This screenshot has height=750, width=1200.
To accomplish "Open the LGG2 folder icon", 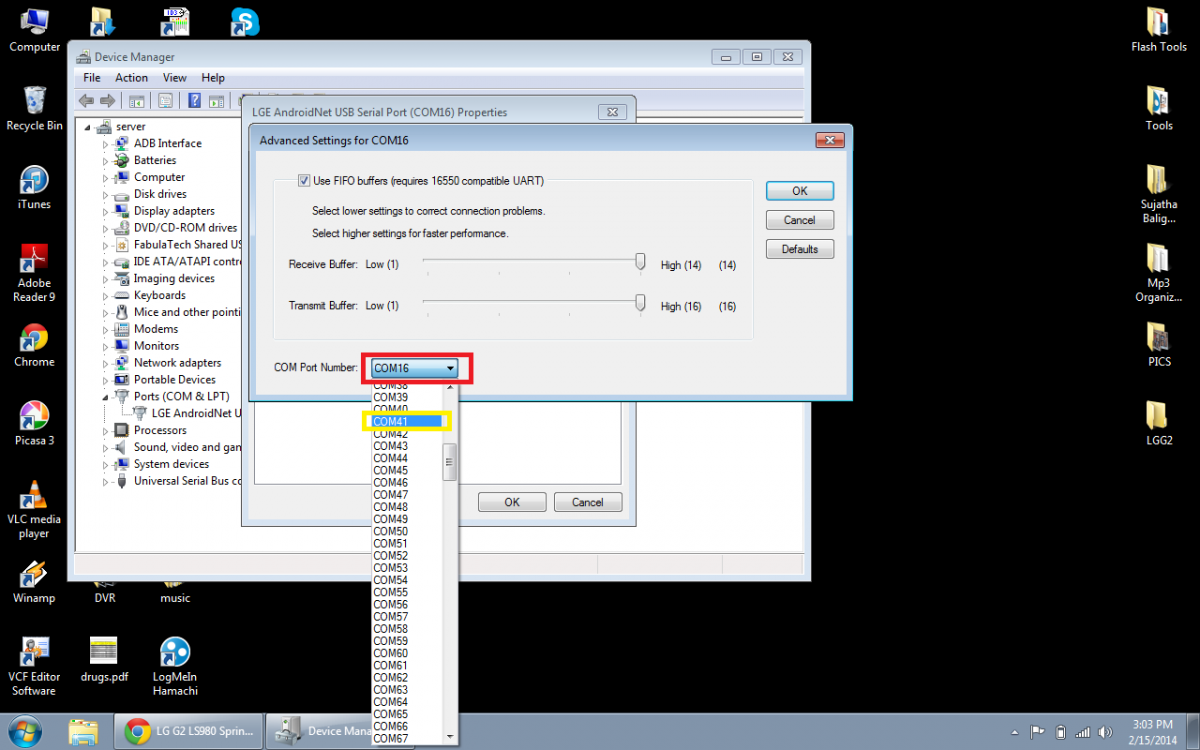I will tap(1158, 416).
